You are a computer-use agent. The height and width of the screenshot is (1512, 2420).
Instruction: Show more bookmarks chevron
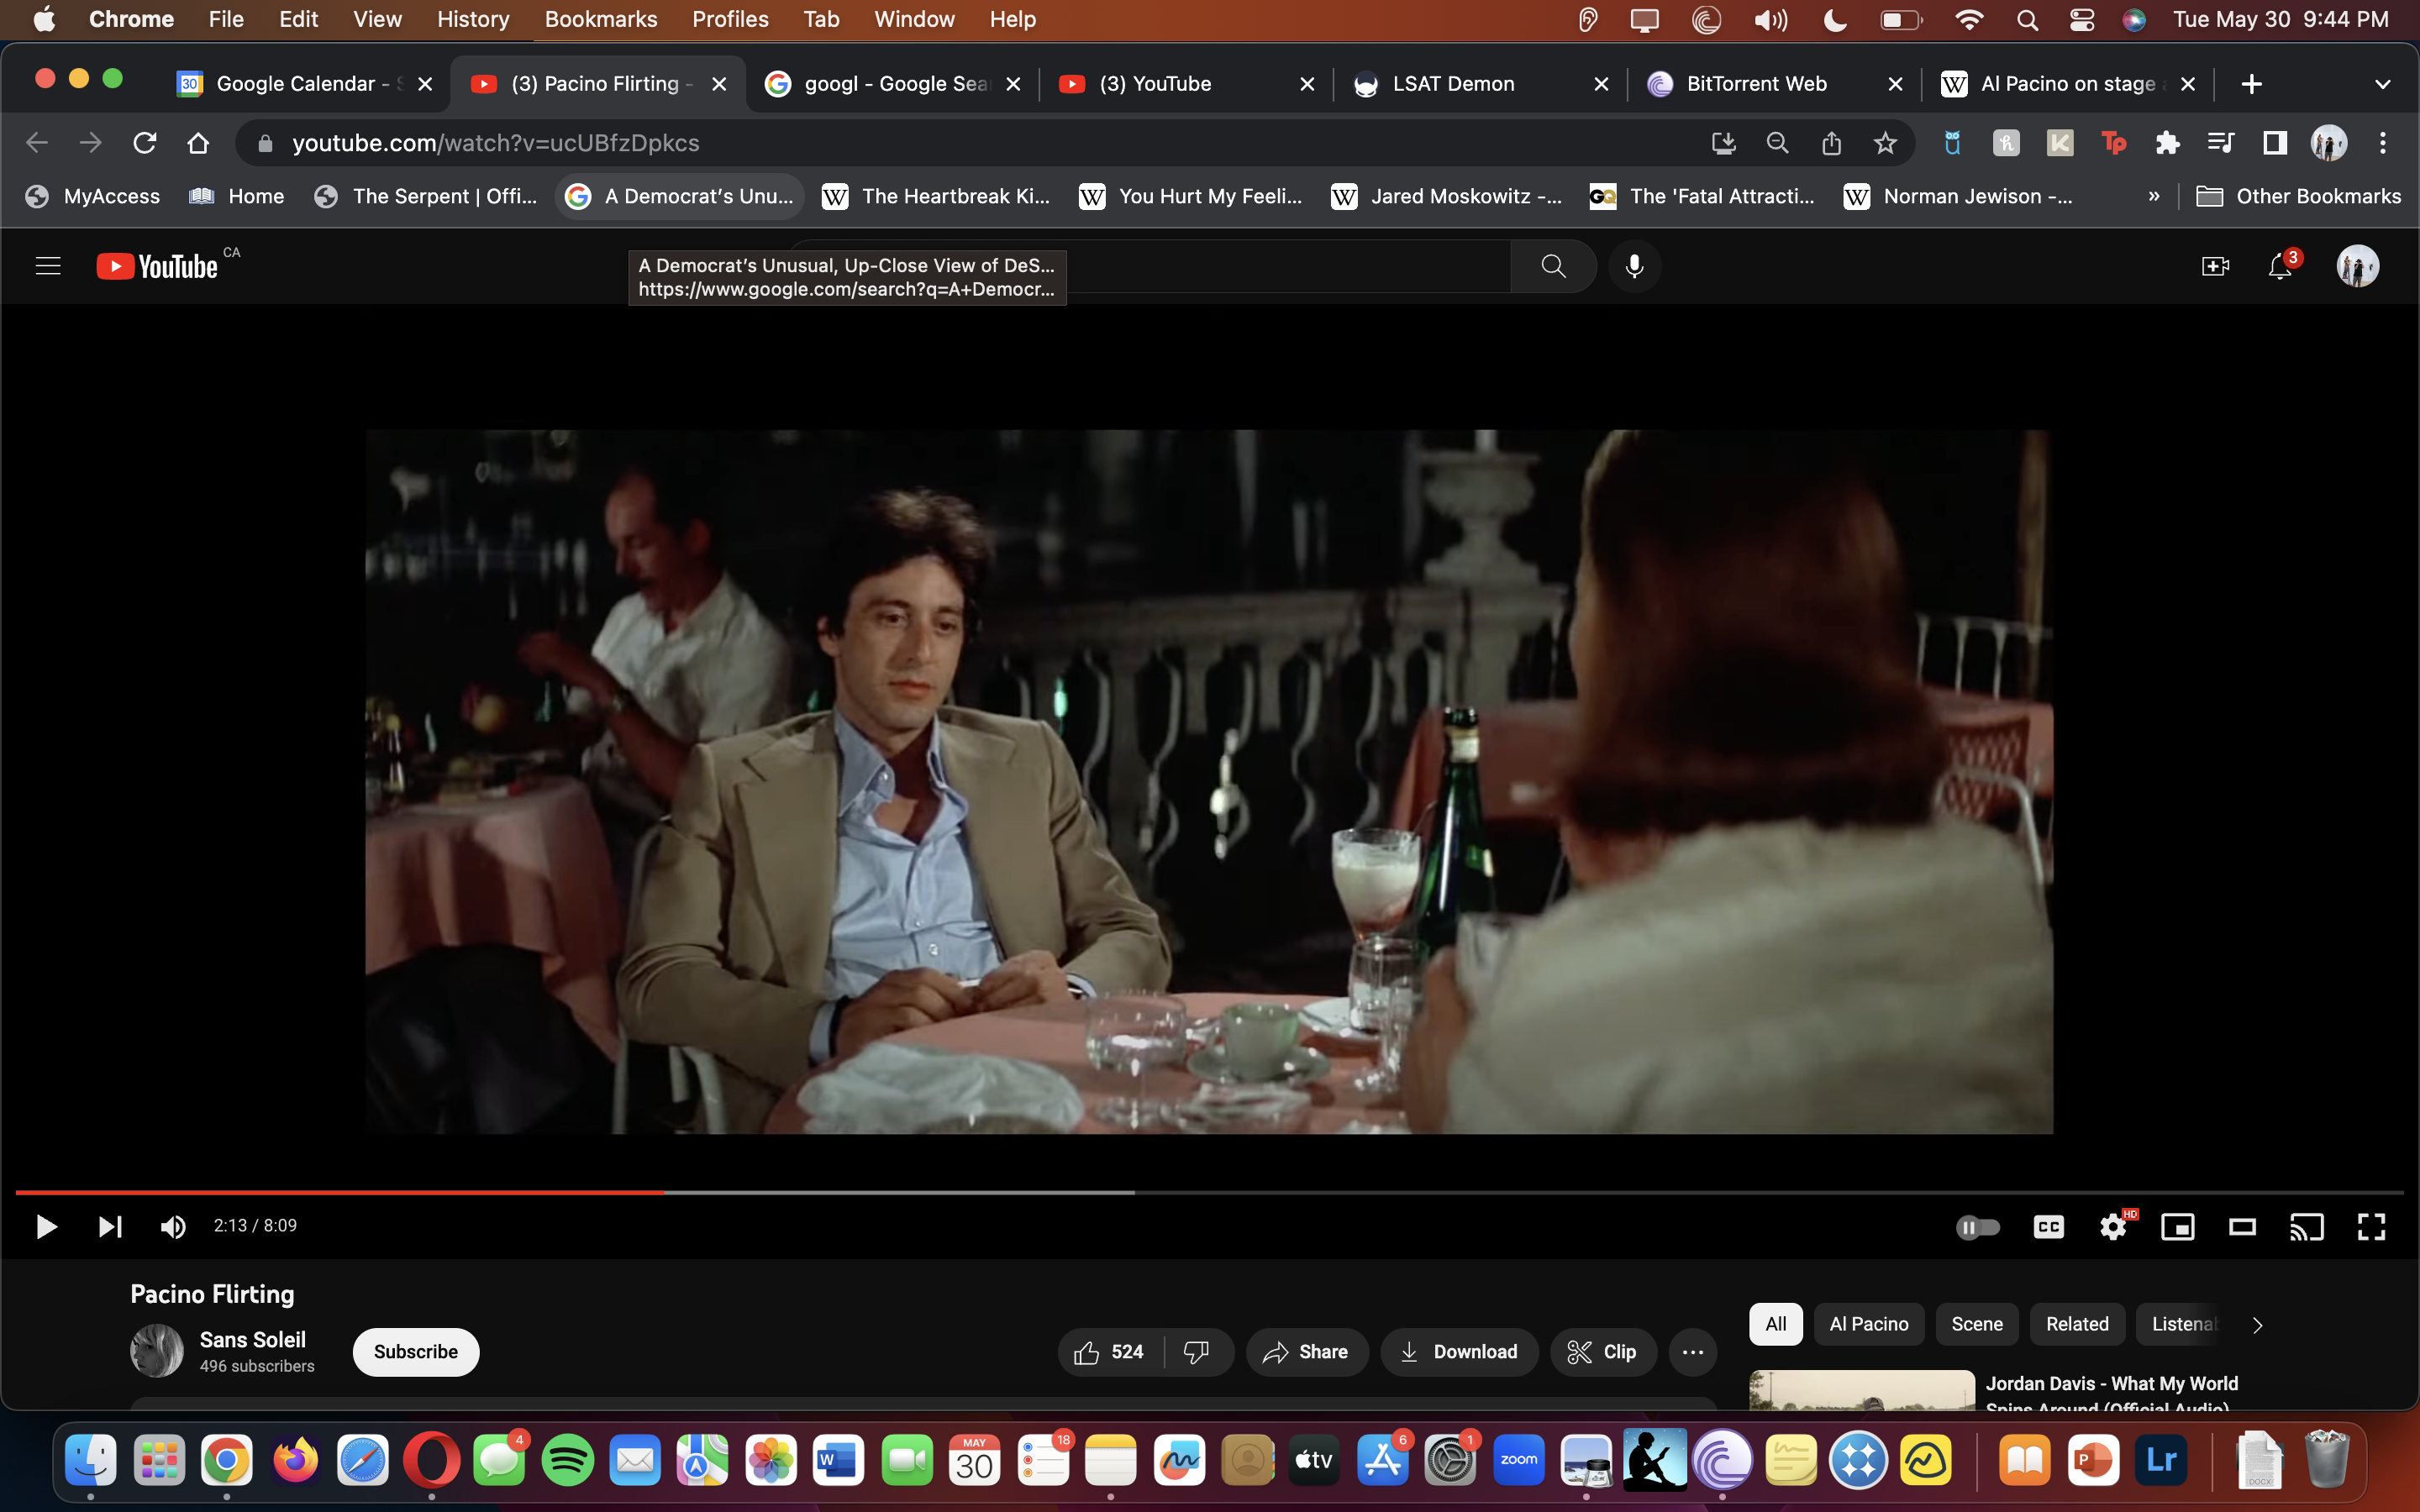click(x=2153, y=196)
